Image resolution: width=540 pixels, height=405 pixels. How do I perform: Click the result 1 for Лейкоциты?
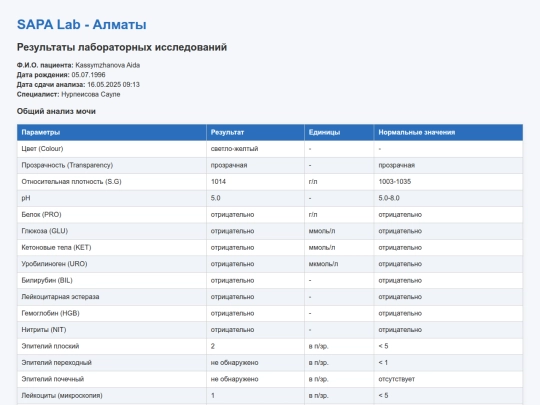point(213,396)
